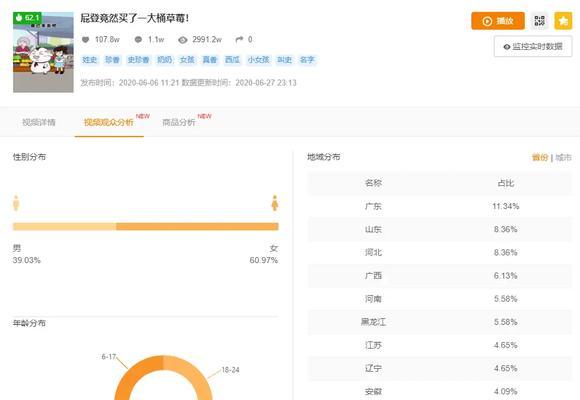Select the 珍香 tag
The width and height of the screenshot is (580, 400).
click(112, 60)
